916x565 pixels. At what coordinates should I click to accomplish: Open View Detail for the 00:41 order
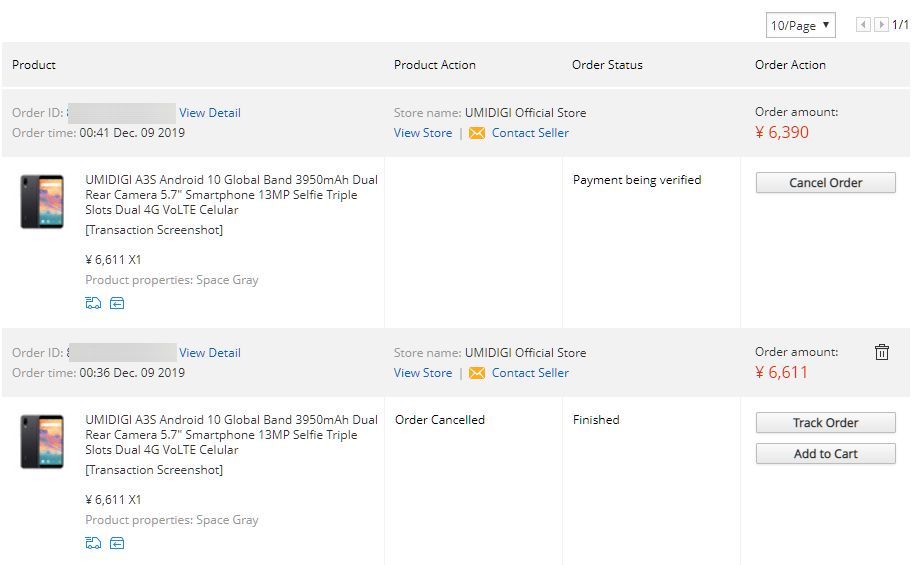pos(210,113)
